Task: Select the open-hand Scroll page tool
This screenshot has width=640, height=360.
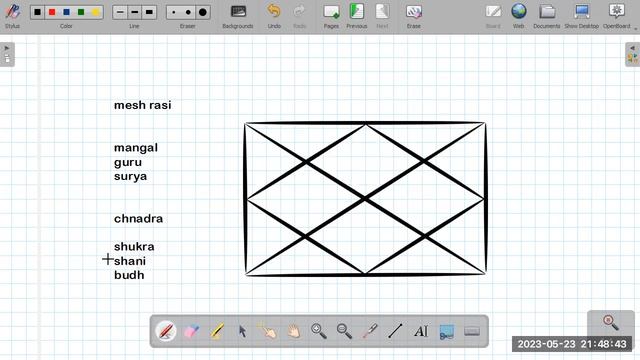Action: (x=293, y=331)
